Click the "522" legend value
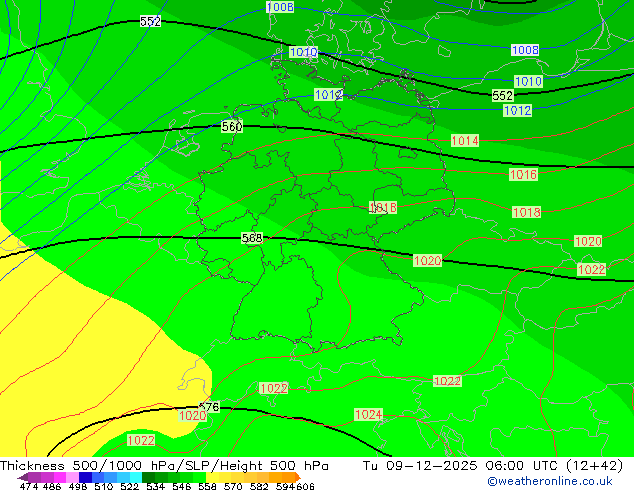The height and width of the screenshot is (490, 634). click(x=129, y=486)
